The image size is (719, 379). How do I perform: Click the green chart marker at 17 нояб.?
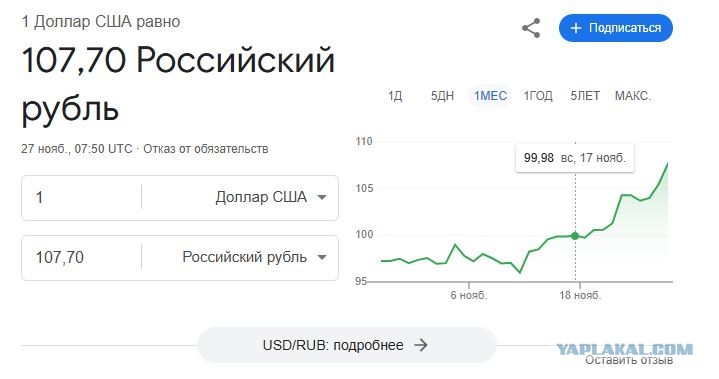(x=575, y=236)
